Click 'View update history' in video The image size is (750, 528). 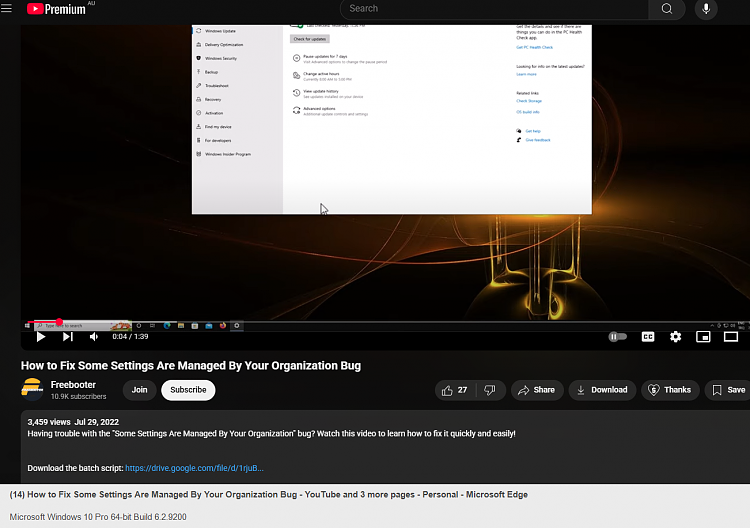tap(320, 91)
